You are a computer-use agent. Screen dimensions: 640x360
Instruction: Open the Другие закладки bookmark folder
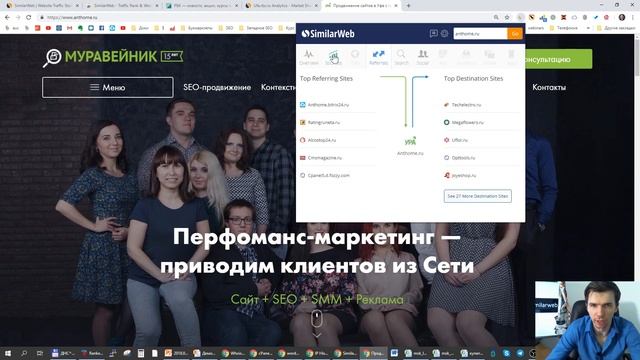click(x=616, y=28)
